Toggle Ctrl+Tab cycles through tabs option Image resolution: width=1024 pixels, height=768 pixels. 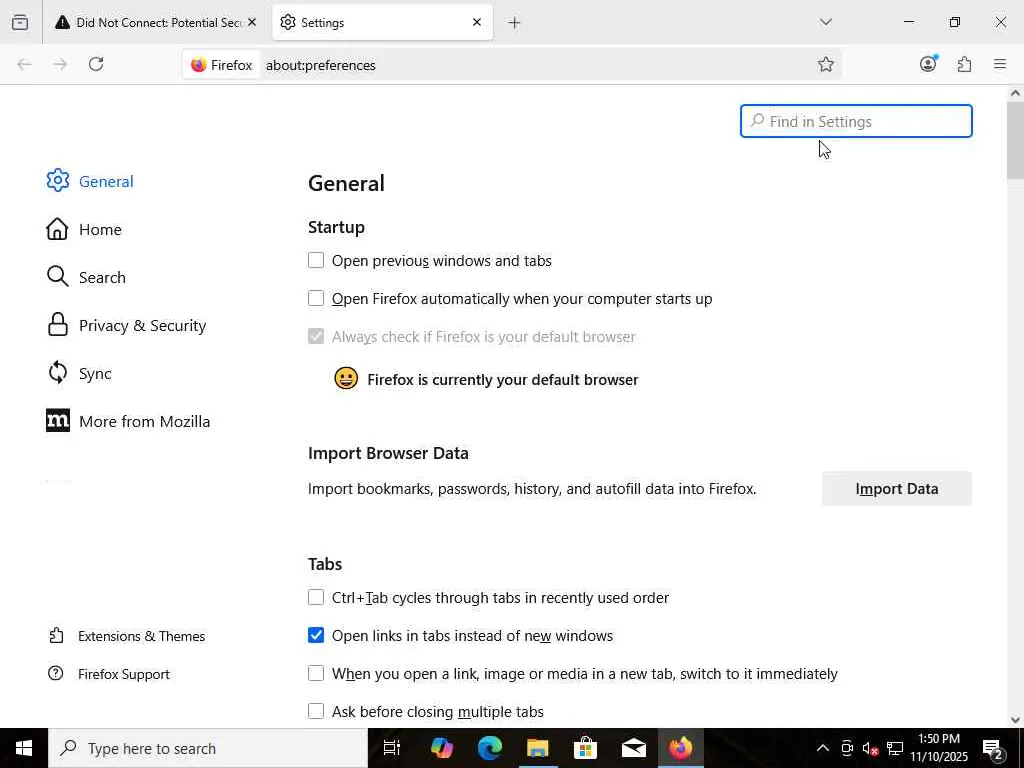316,598
